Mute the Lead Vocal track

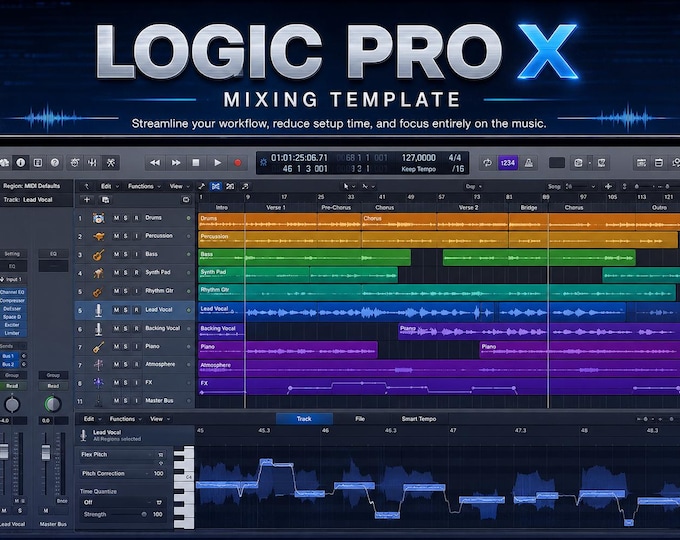116,310
